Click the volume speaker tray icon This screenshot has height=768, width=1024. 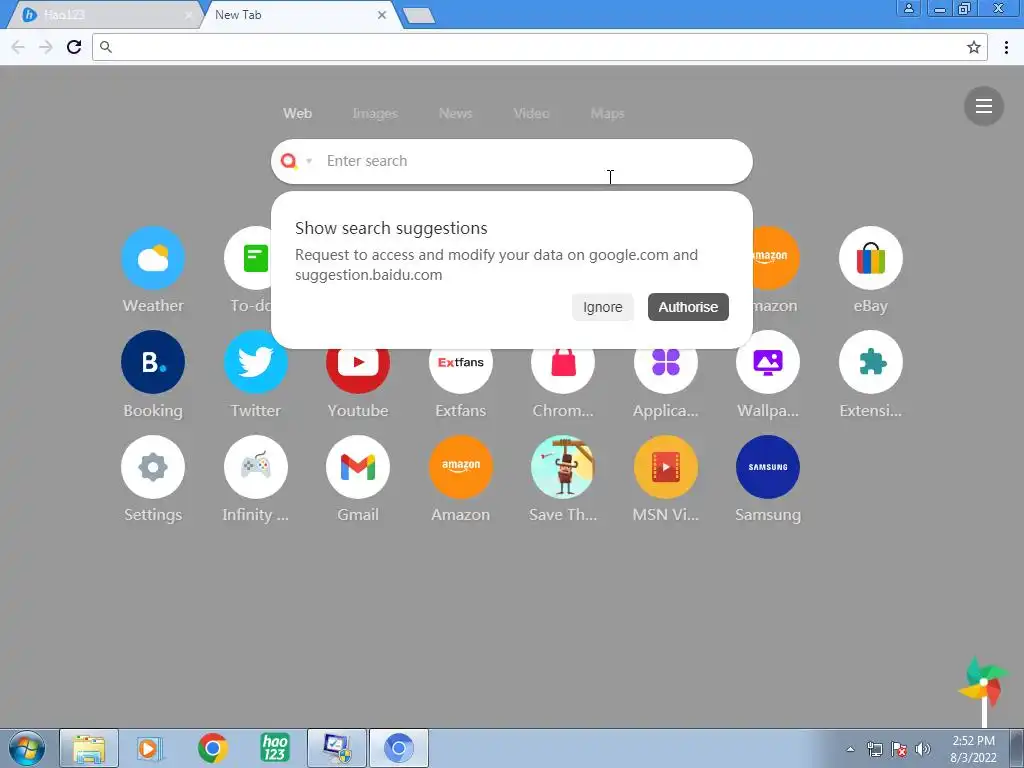pos(923,749)
